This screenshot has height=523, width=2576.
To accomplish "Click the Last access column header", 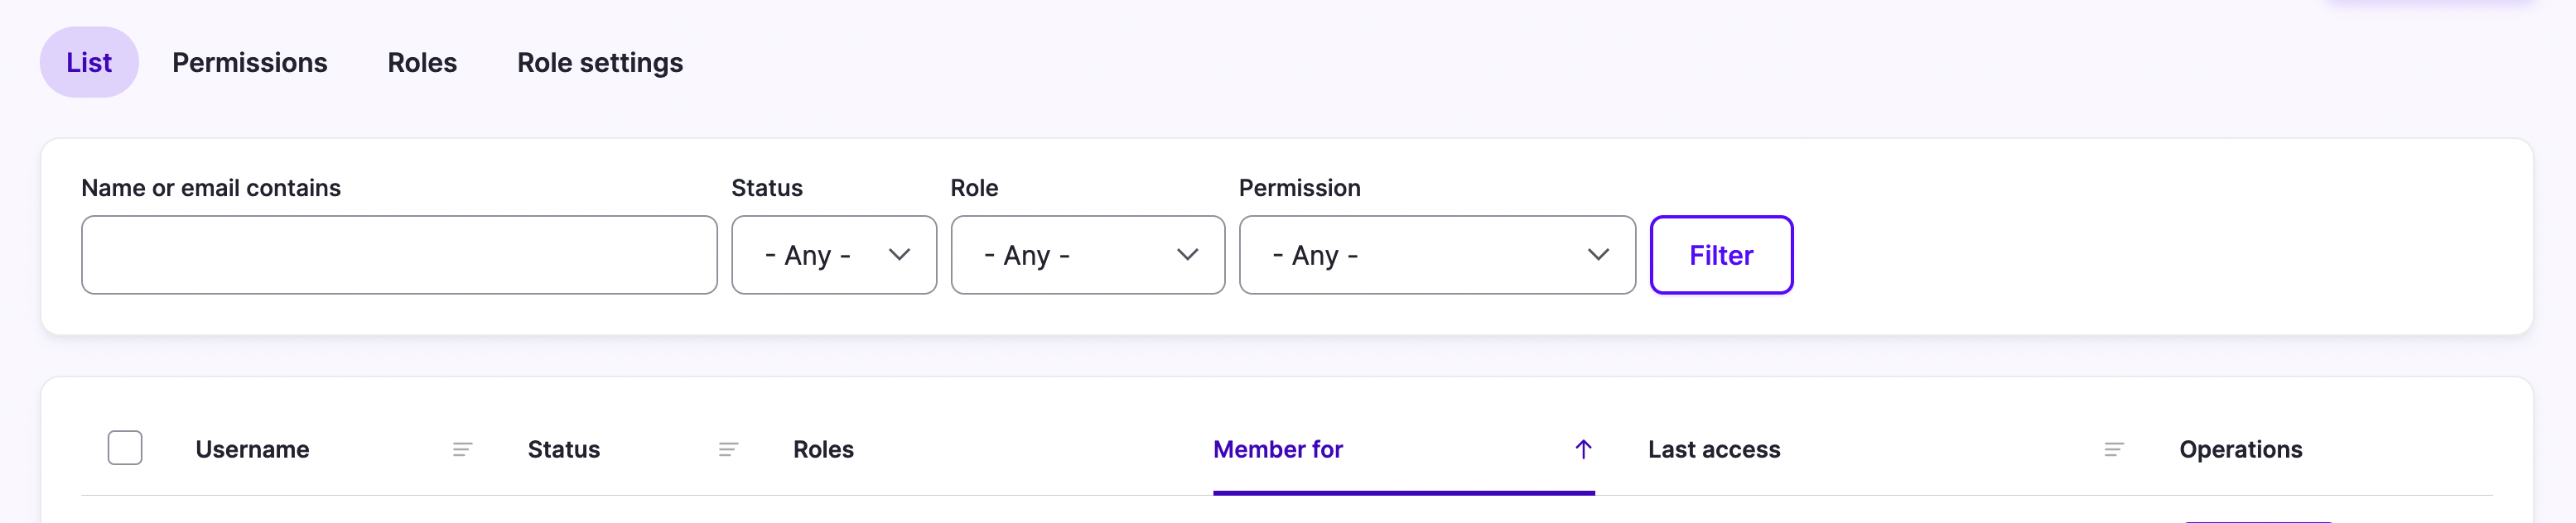I will (x=1713, y=449).
